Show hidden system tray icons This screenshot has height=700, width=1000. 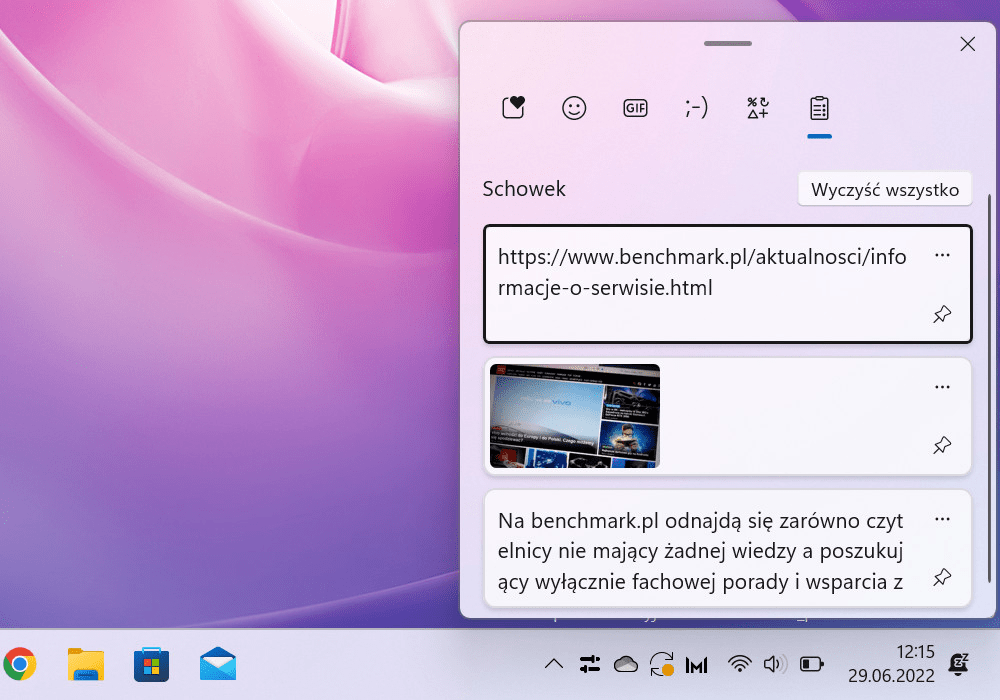(x=553, y=664)
